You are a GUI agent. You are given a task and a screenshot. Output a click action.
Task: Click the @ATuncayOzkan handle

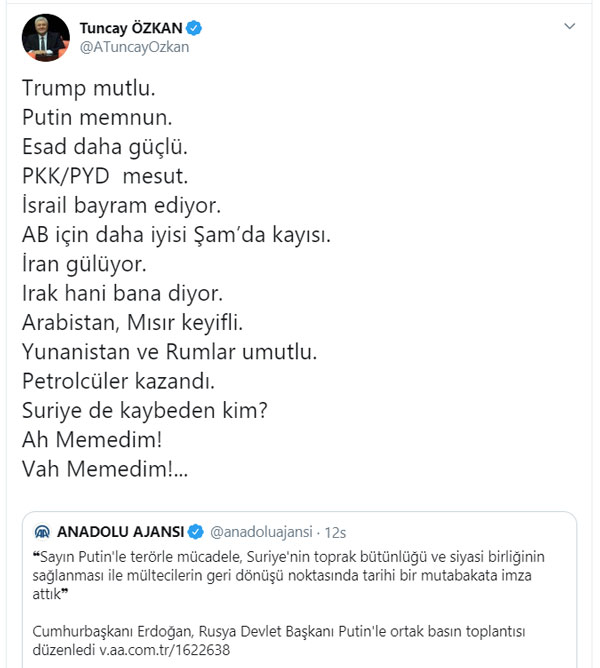click(x=133, y=46)
